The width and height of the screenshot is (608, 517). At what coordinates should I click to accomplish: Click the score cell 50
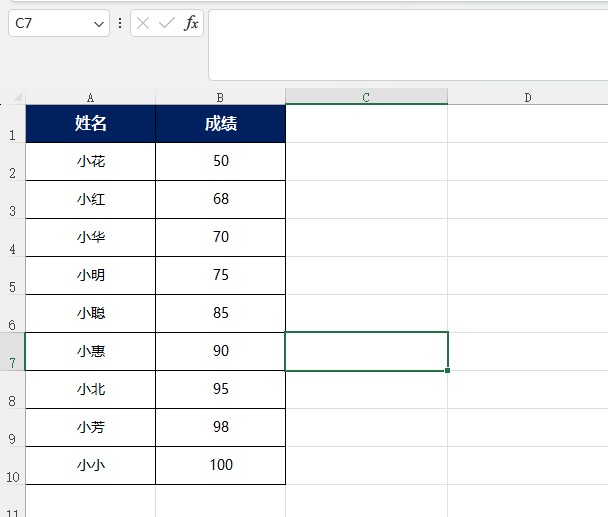[220, 161]
